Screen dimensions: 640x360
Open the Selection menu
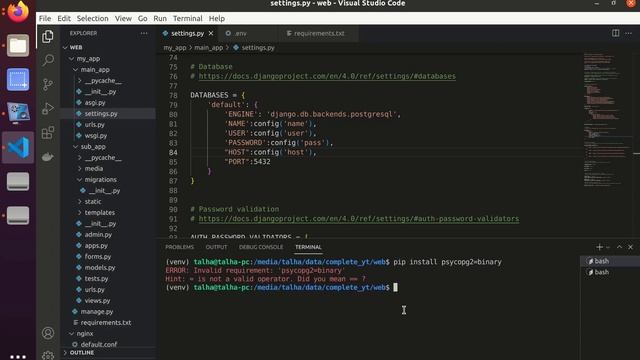click(x=93, y=18)
